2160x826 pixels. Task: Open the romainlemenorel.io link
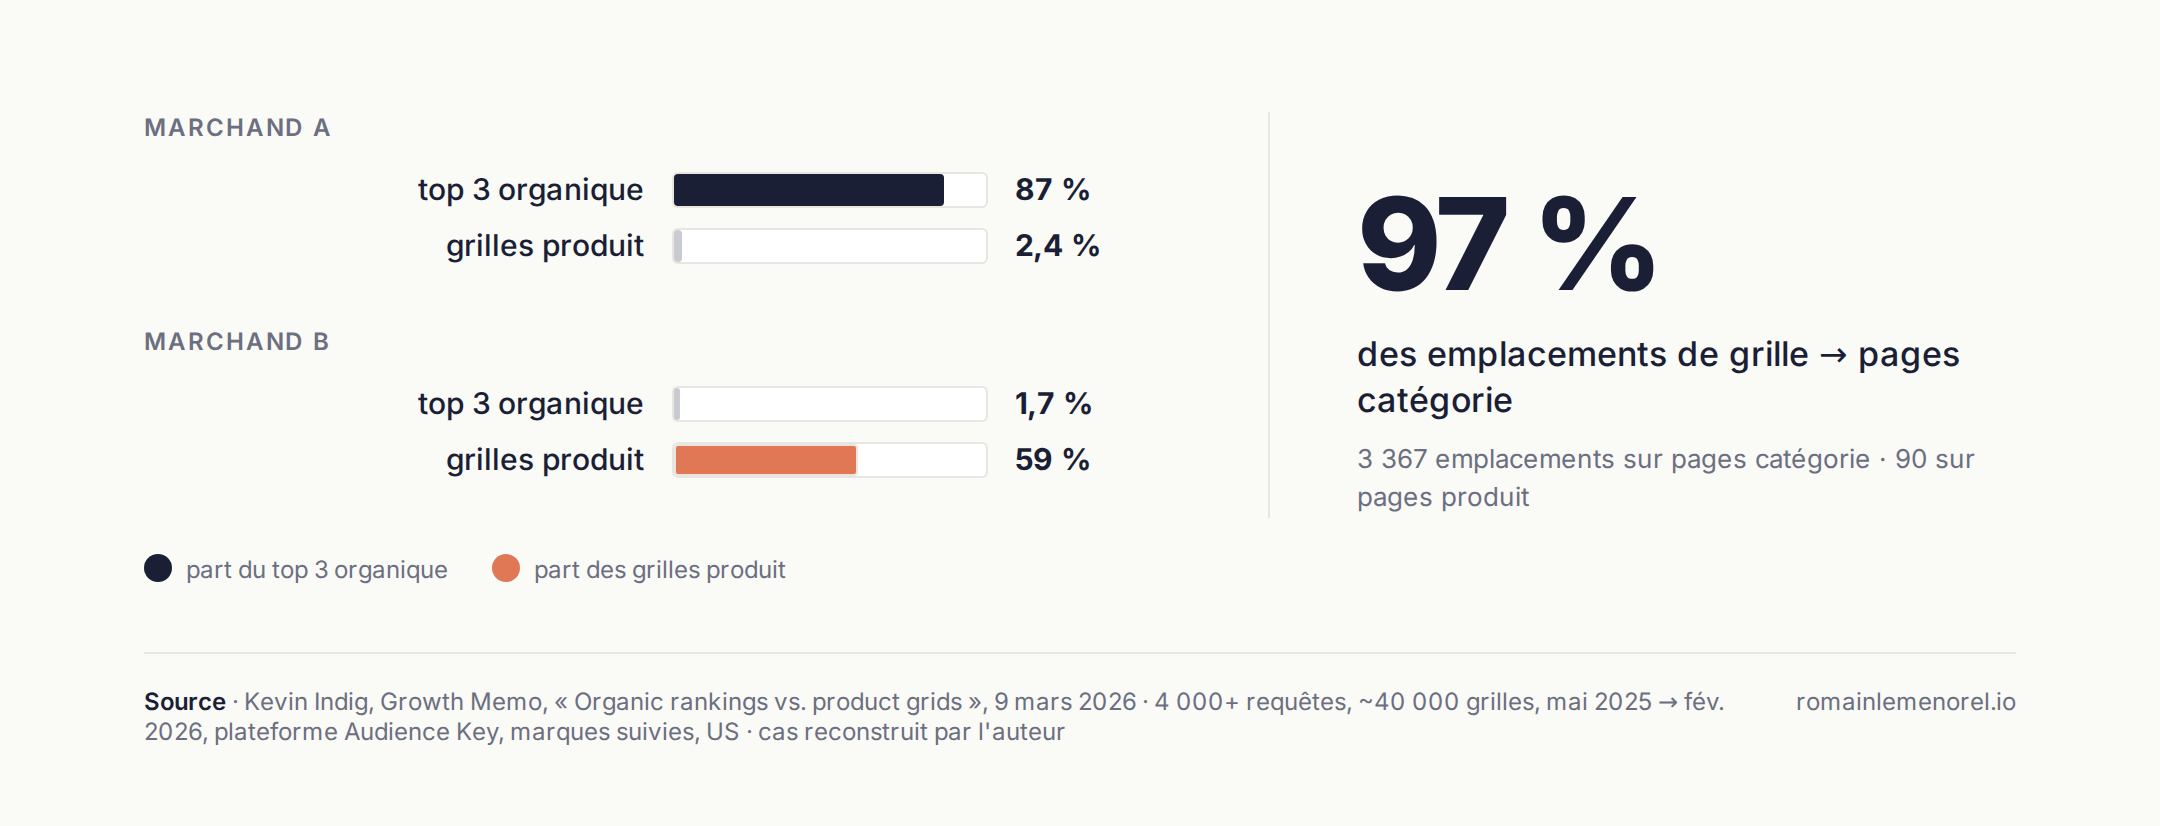pos(1906,702)
